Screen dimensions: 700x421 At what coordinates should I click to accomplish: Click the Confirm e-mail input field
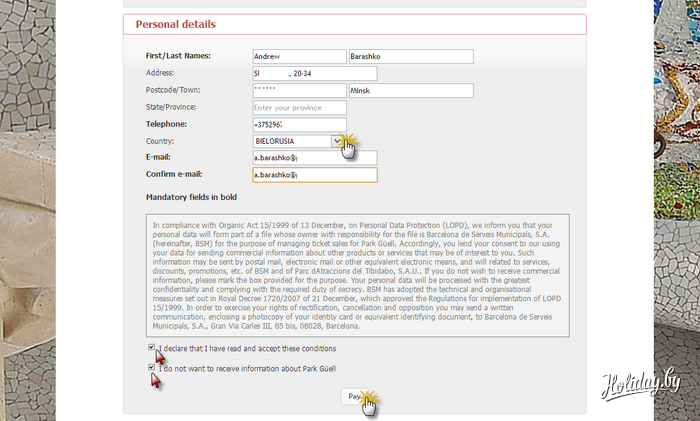click(x=314, y=175)
